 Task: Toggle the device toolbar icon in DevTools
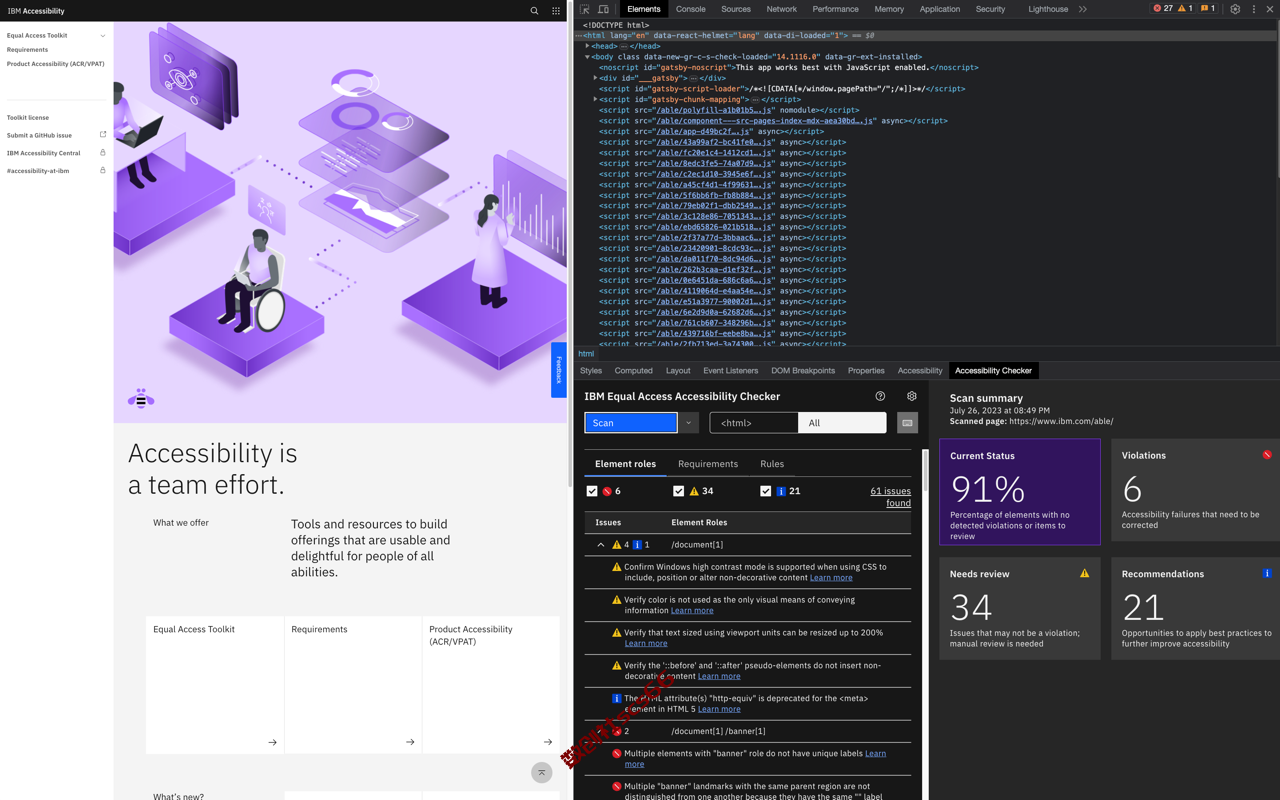[x=603, y=9]
